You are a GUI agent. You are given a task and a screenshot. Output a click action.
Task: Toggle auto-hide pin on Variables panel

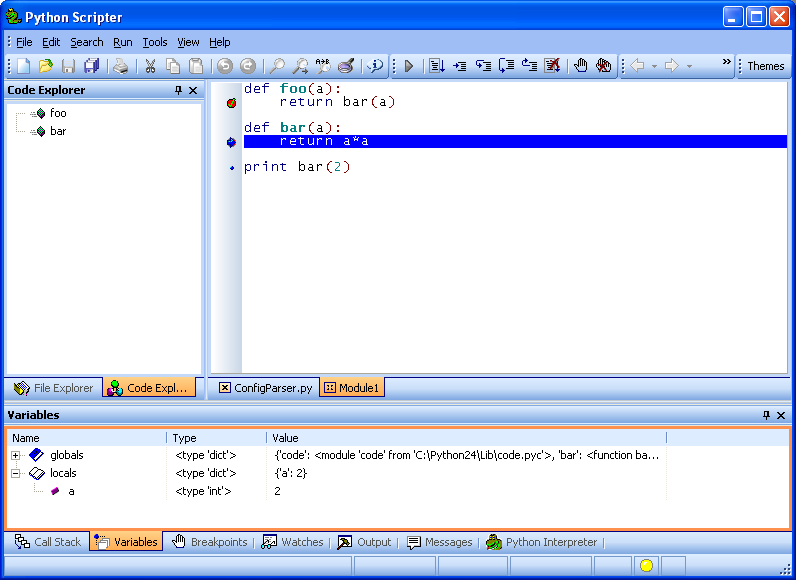point(766,415)
